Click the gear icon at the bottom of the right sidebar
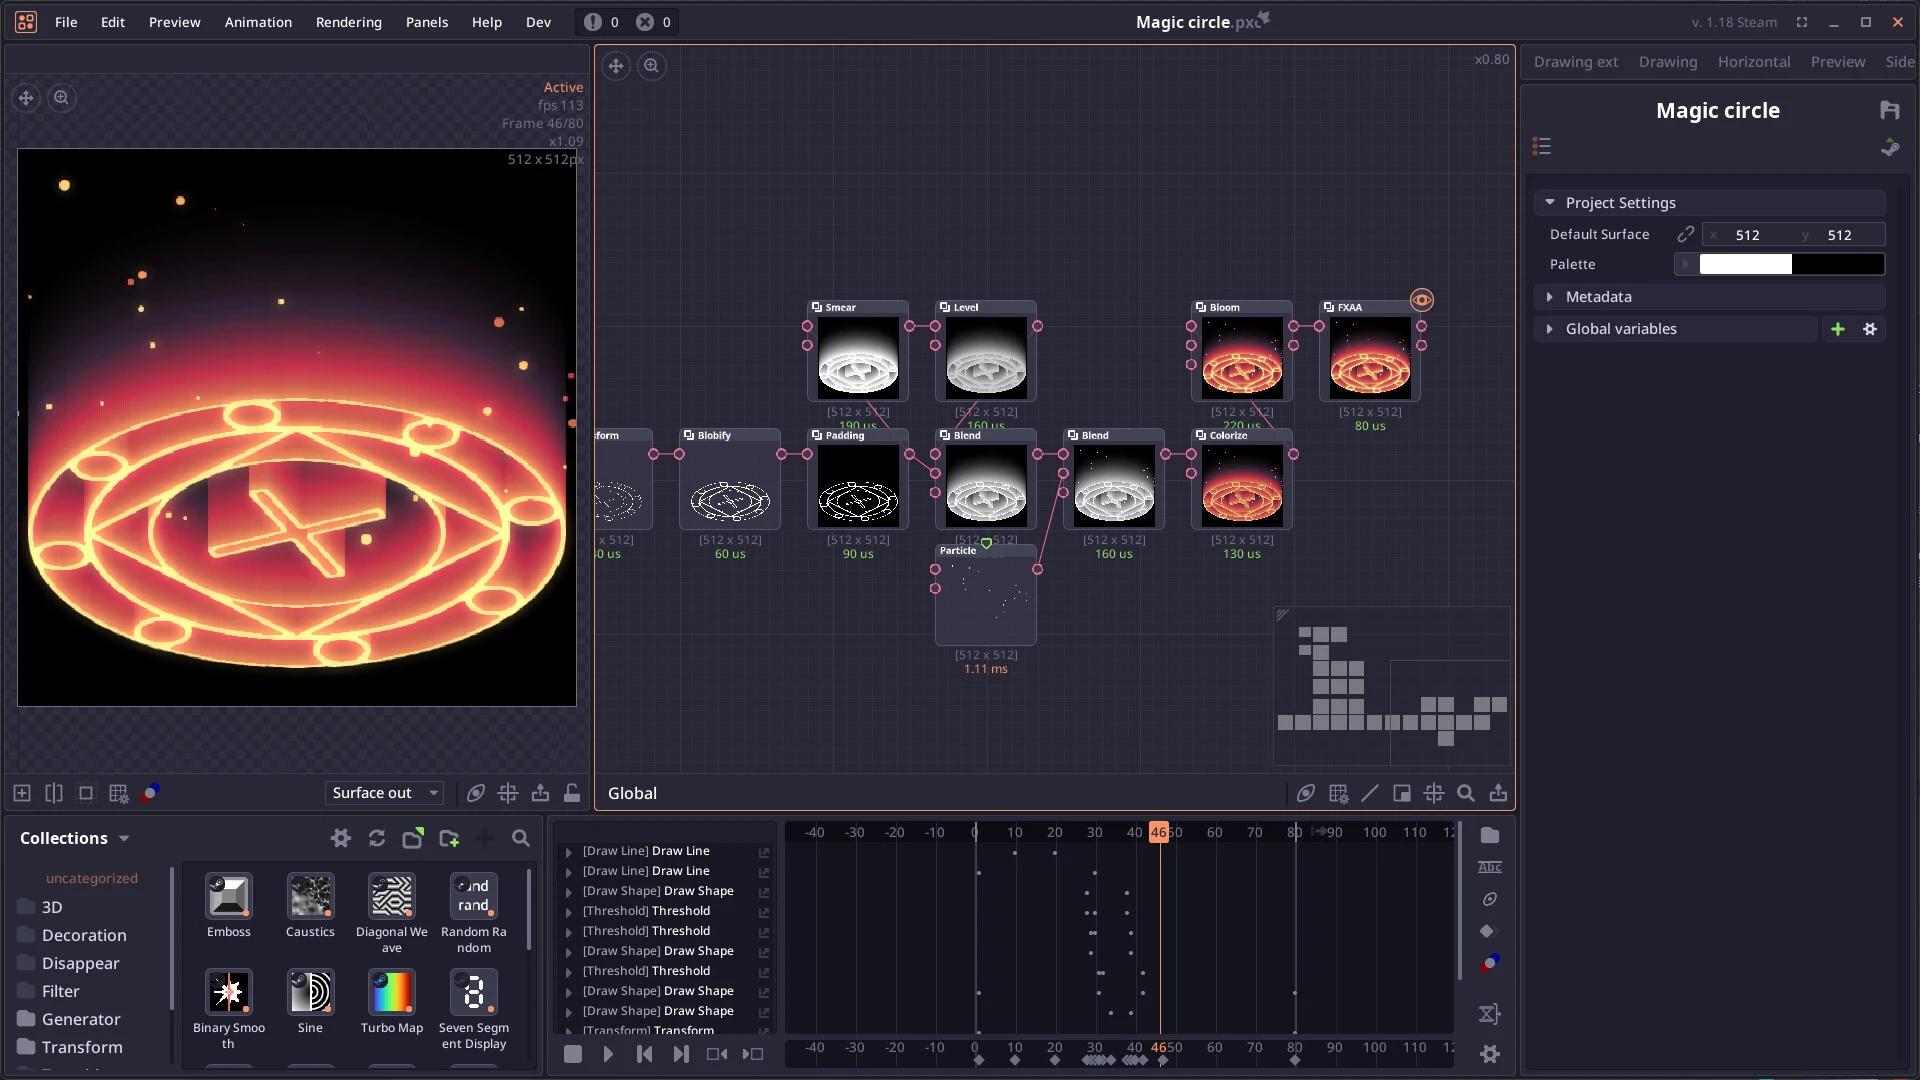Image resolution: width=1920 pixels, height=1080 pixels. pyautogui.click(x=1489, y=1054)
